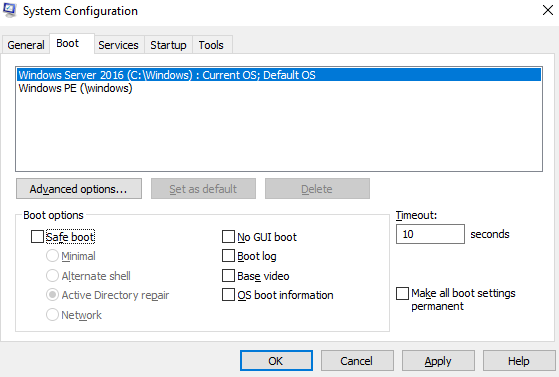
Task: Select Windows Server 2016 boot entry
Action: [x=279, y=75]
